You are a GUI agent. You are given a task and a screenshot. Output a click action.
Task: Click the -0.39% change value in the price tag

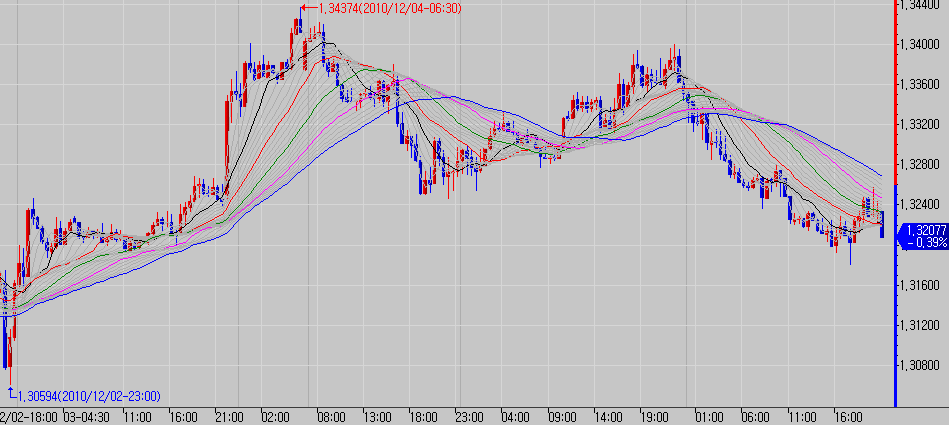(920, 242)
